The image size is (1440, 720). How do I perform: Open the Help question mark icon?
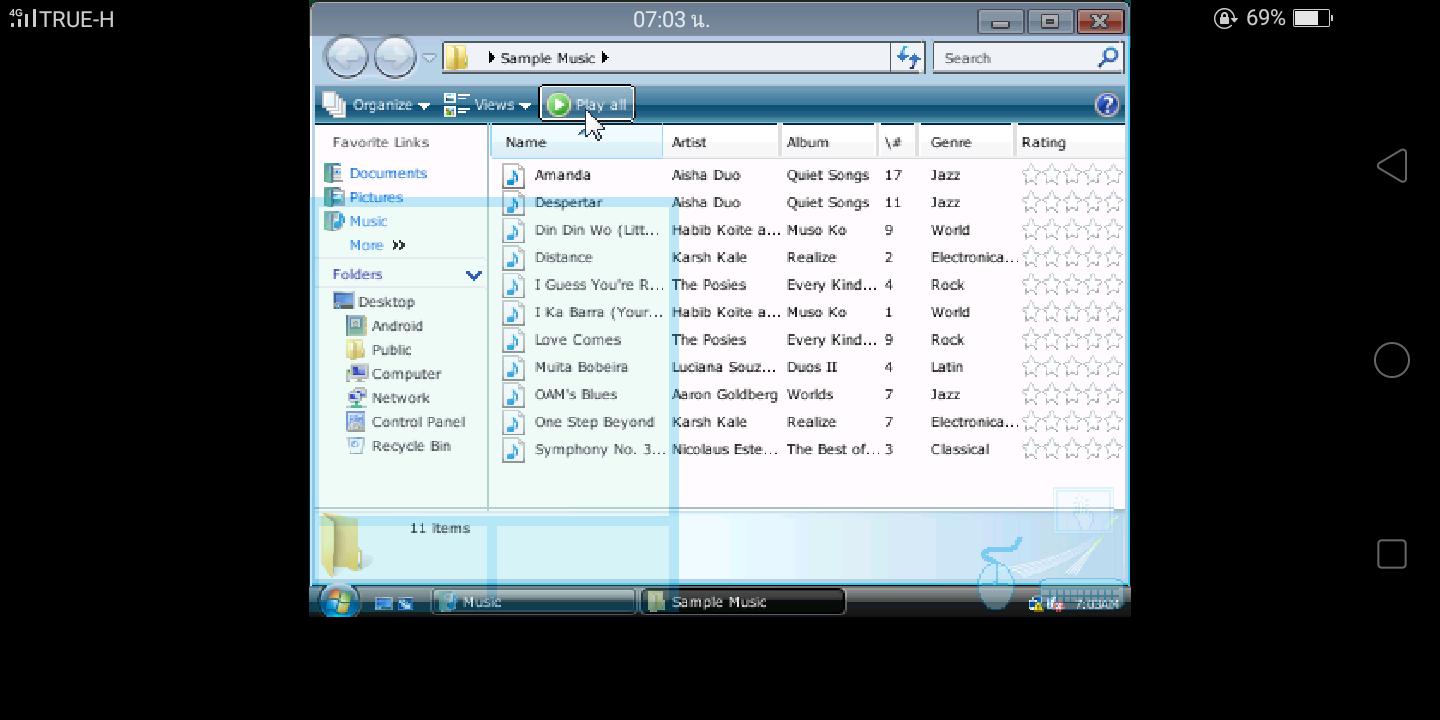click(x=1106, y=105)
